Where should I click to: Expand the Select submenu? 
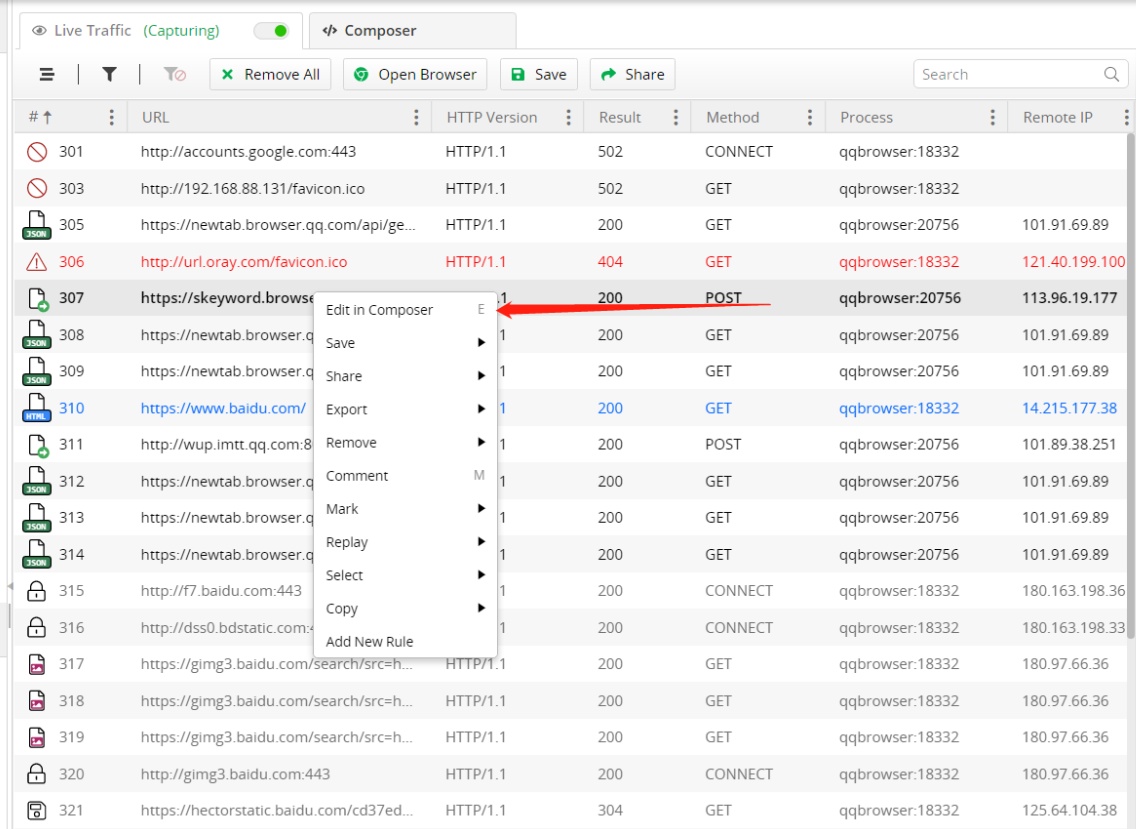pyautogui.click(x=406, y=575)
